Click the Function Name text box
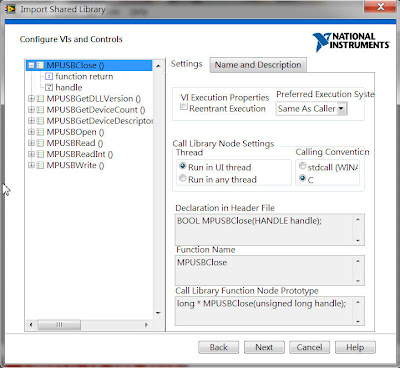 click(x=270, y=270)
